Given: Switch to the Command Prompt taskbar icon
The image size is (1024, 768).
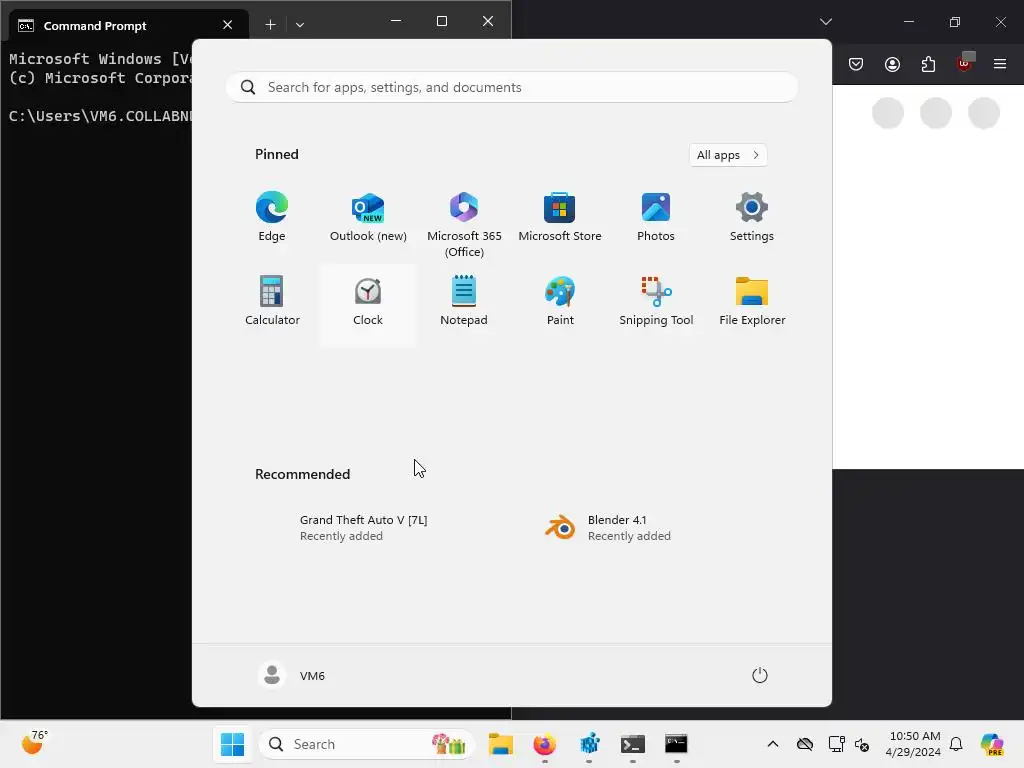Looking at the screenshot, I should [677, 744].
